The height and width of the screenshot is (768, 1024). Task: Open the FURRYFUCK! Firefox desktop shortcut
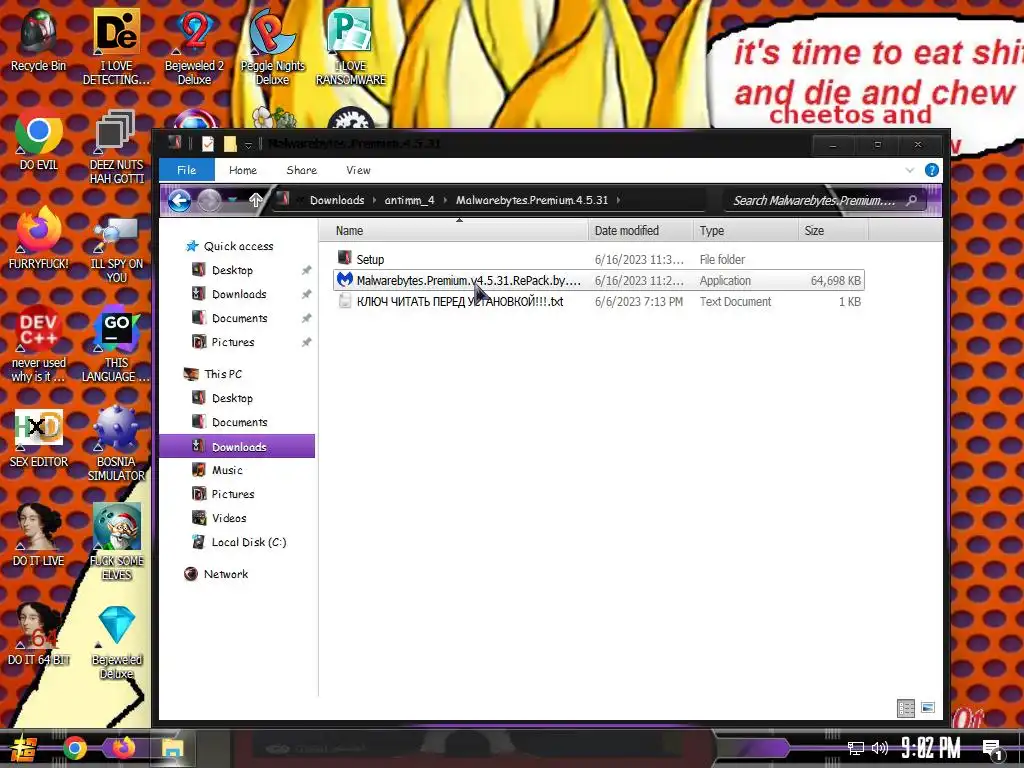(x=38, y=238)
